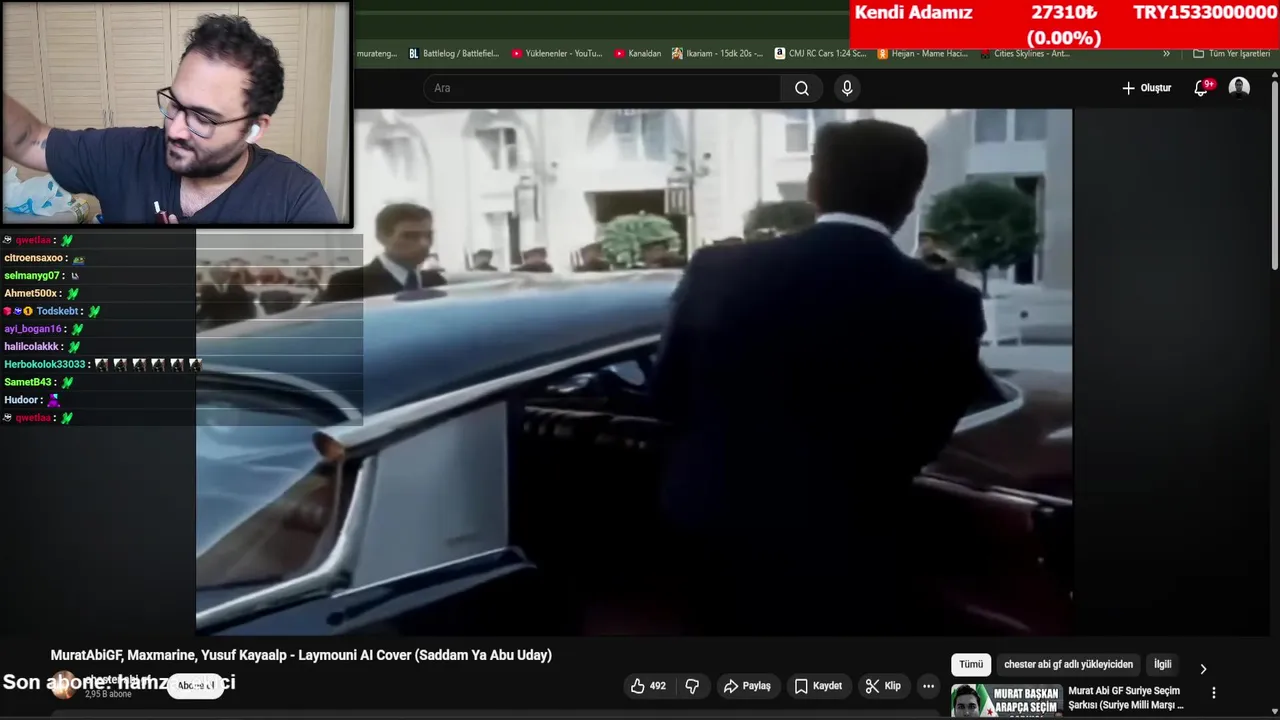Save the video with Kaydet
Viewport: 1280px width, 720px height.
coord(818,686)
